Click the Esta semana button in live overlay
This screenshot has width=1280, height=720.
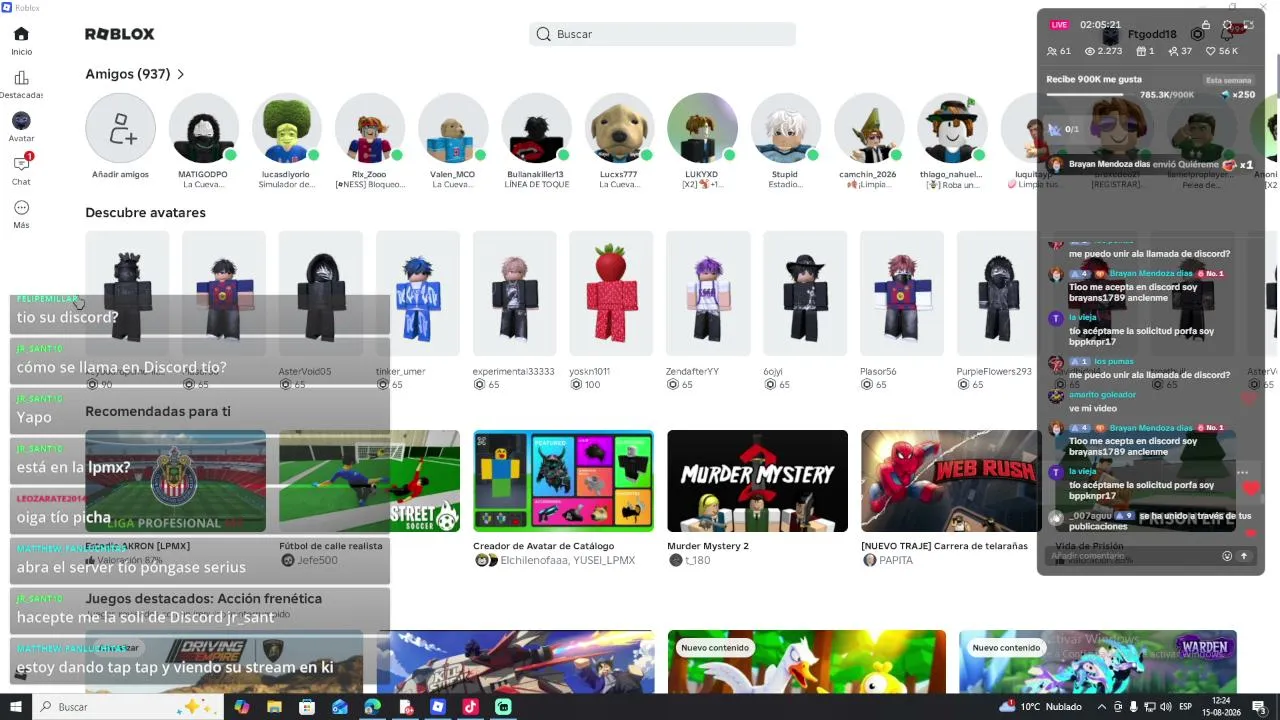(x=1229, y=80)
